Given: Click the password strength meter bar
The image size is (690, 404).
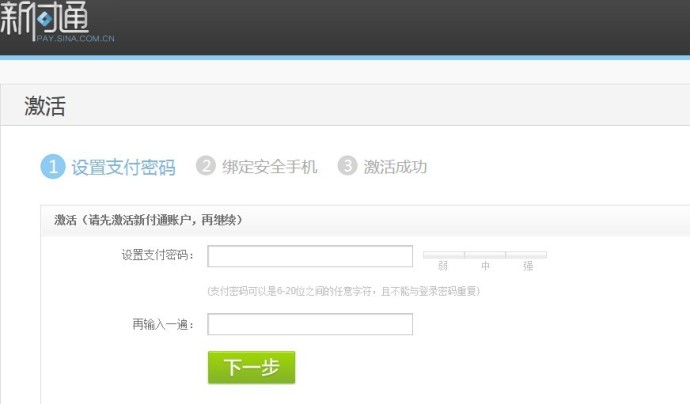Looking at the screenshot, I should click(x=485, y=255).
